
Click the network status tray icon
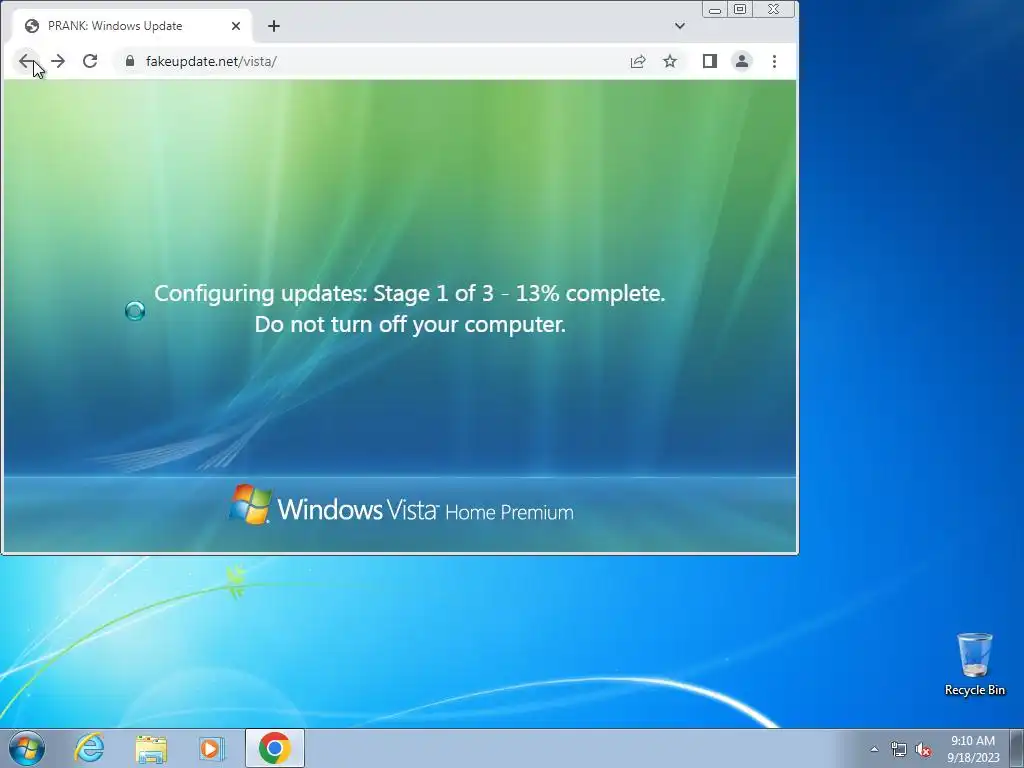[x=899, y=750]
